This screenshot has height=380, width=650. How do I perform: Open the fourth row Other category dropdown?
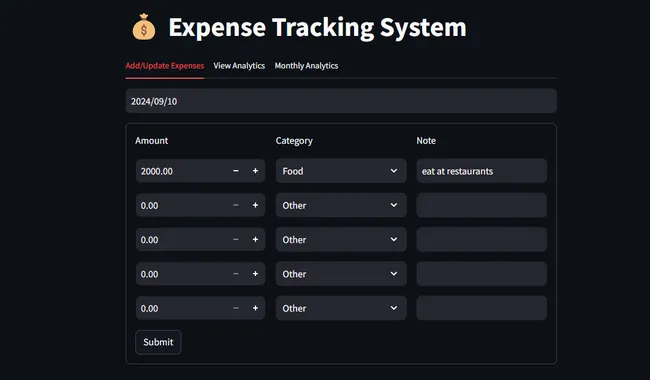coord(341,274)
